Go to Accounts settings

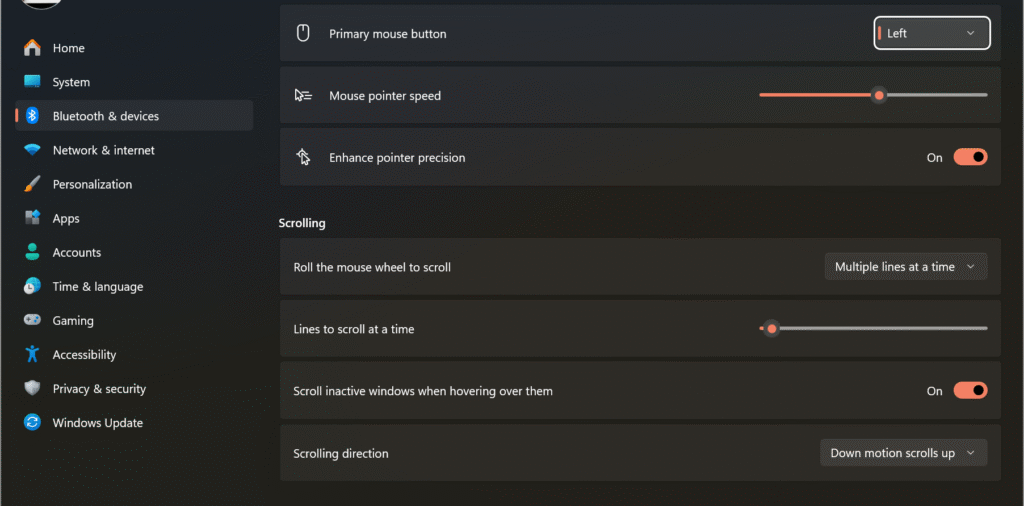tap(76, 252)
